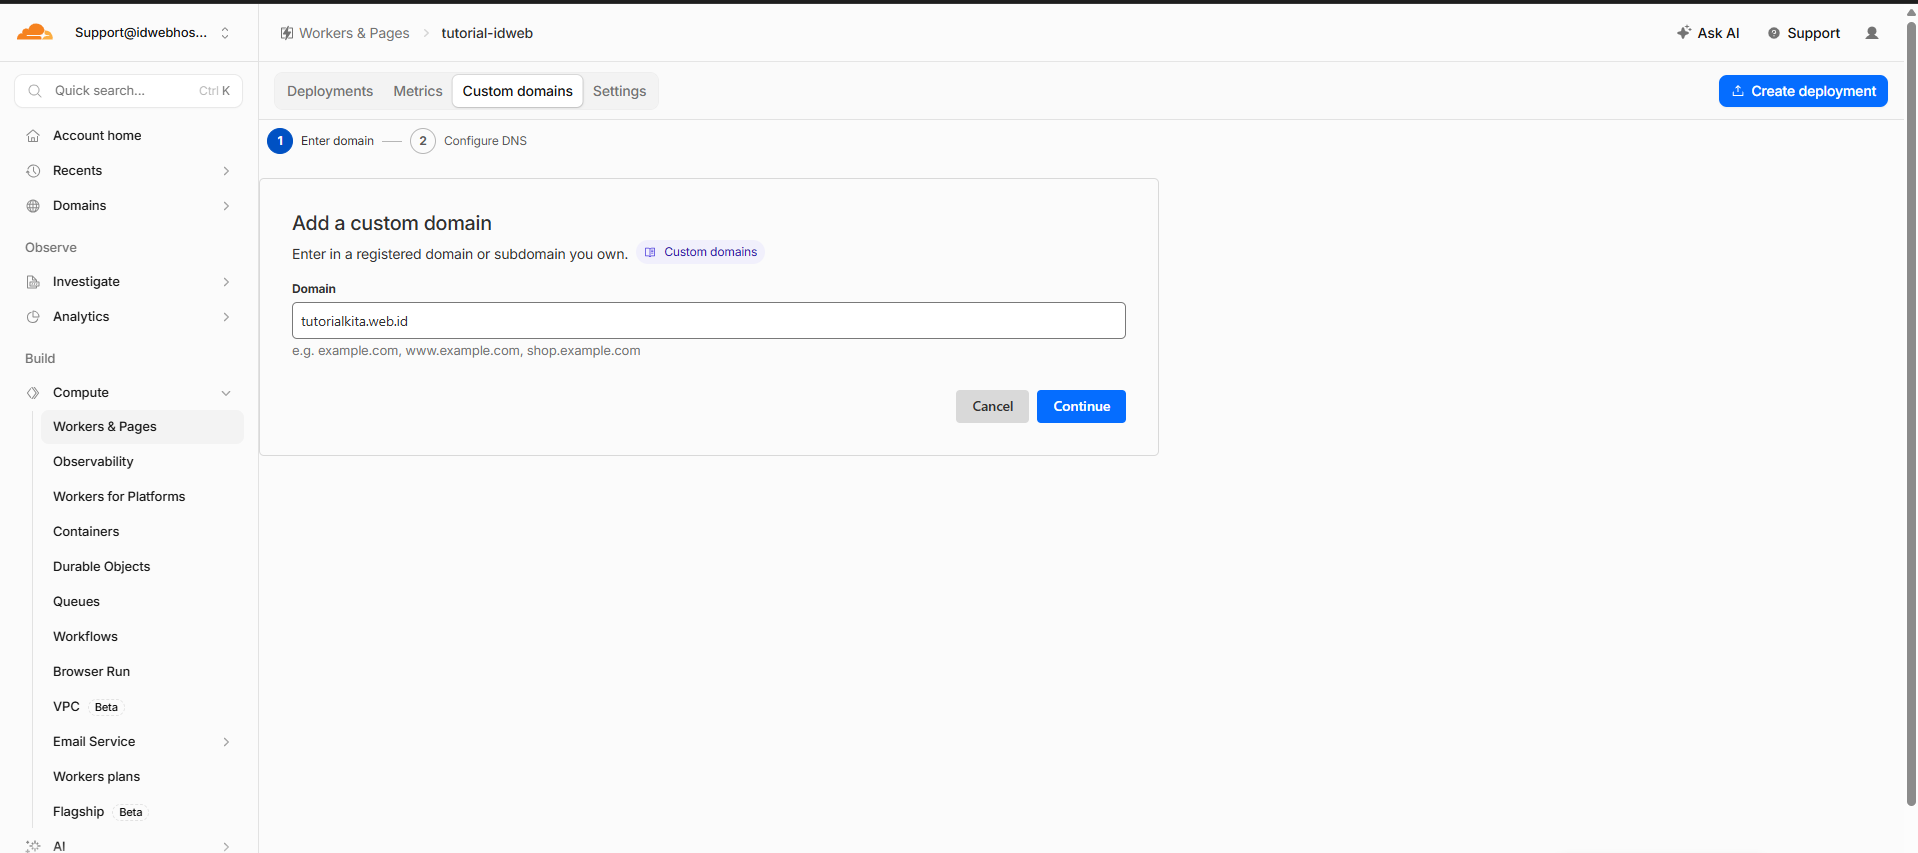Collapse the Compute section chevron

point(226,393)
